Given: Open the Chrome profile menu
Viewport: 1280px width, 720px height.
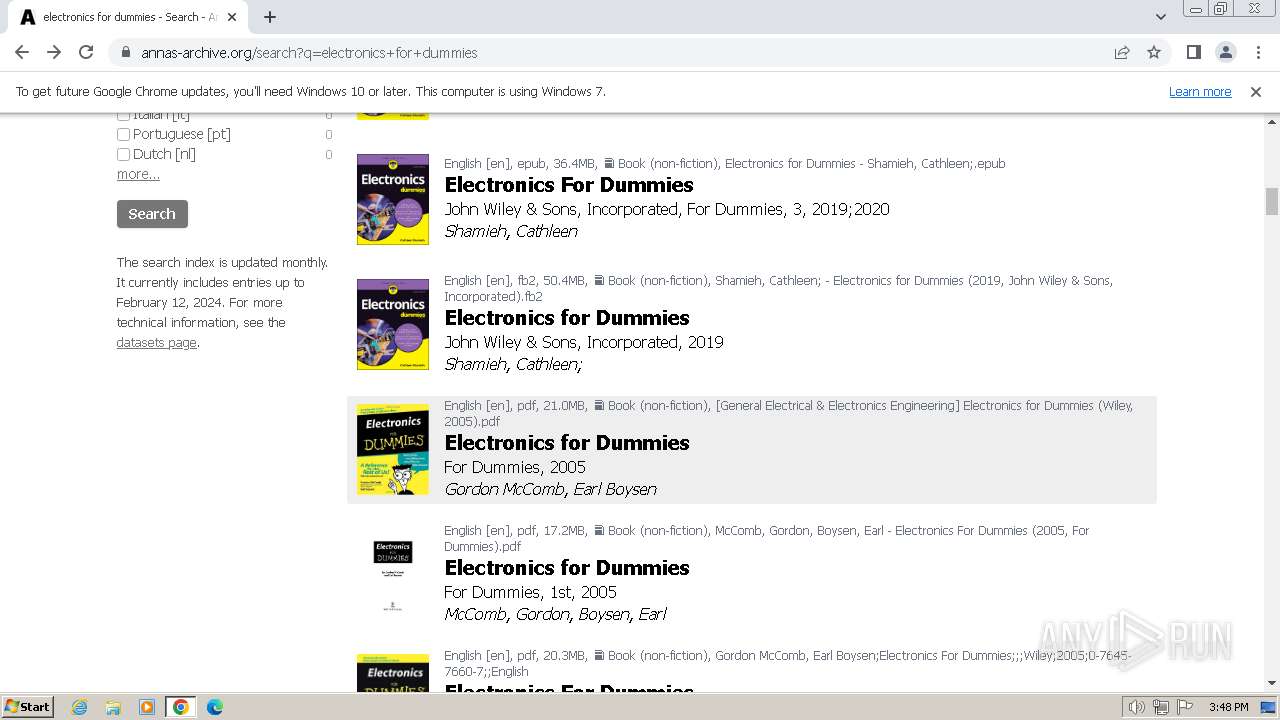Looking at the screenshot, I should [1226, 52].
